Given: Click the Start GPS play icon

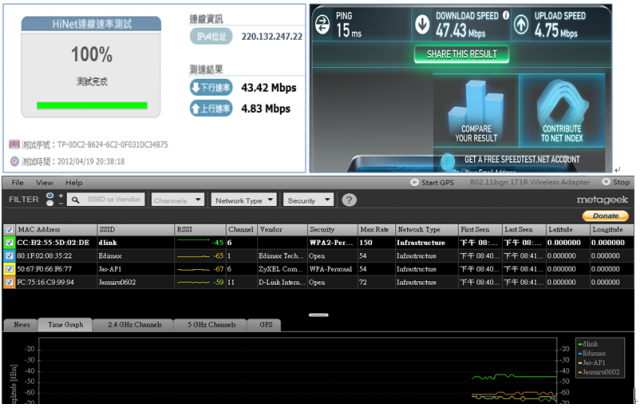Looking at the screenshot, I should (415, 182).
